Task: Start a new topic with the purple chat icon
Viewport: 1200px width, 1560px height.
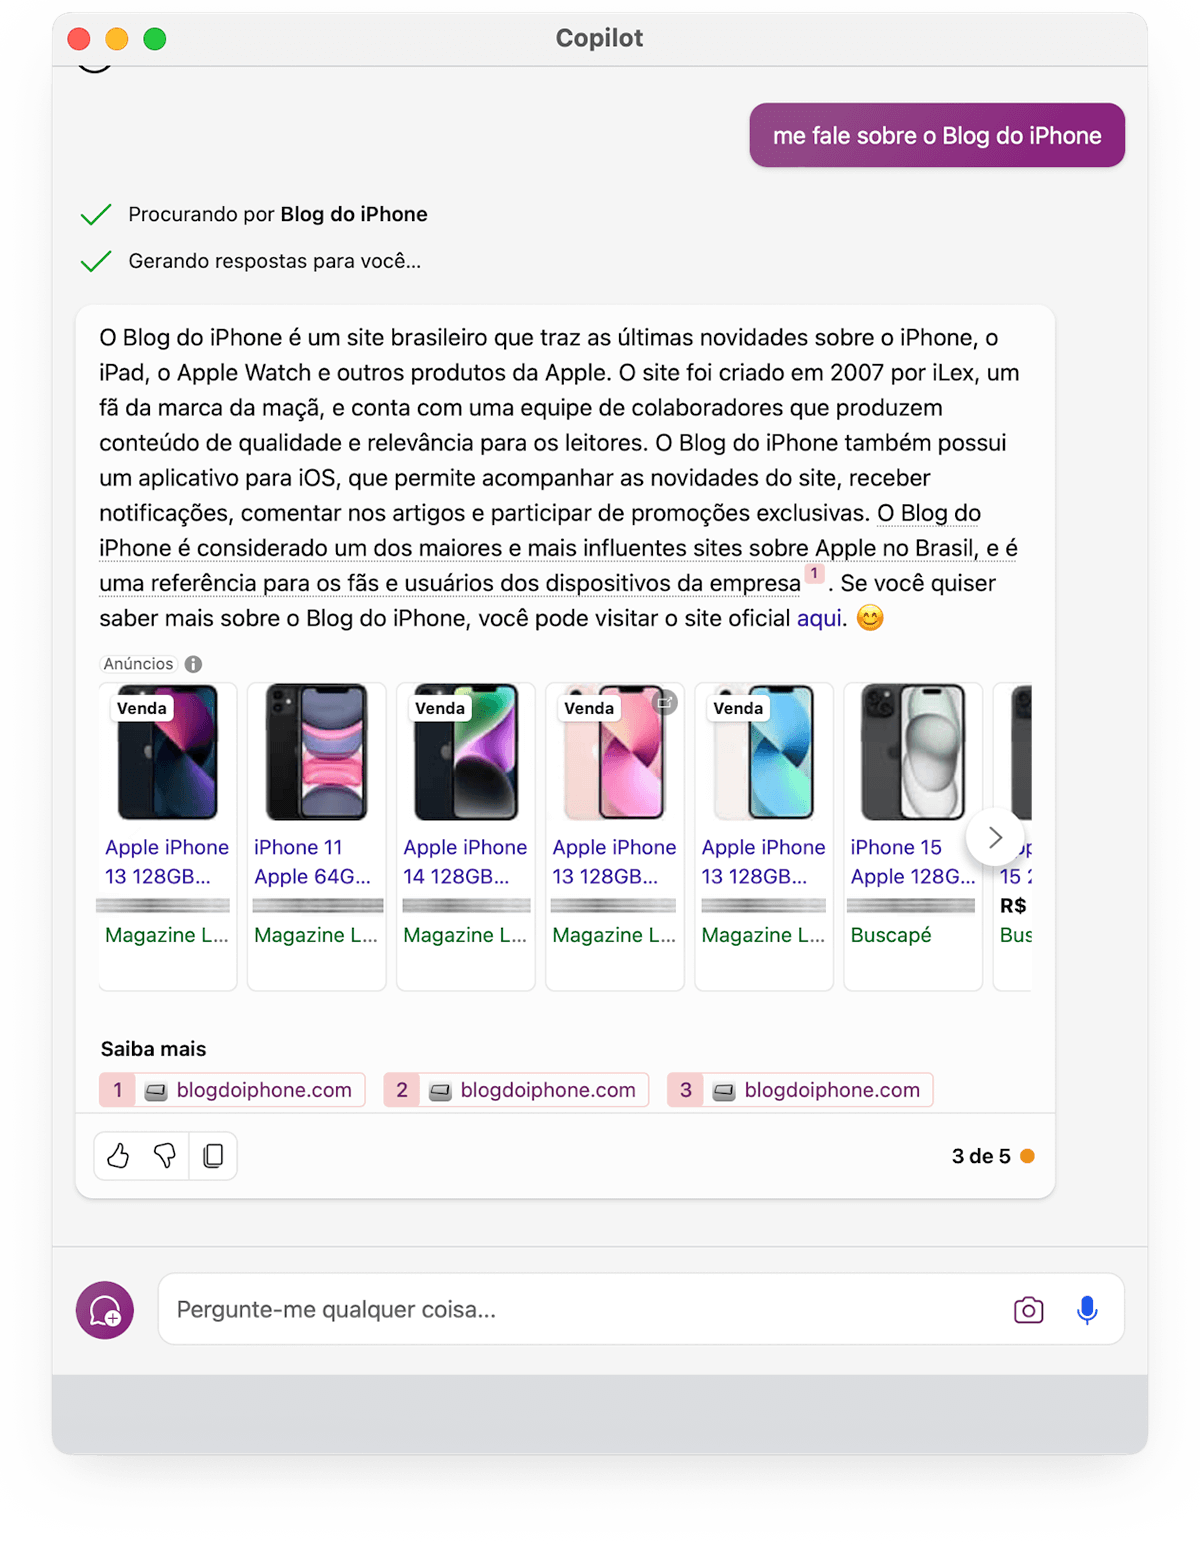Action: tap(105, 1310)
